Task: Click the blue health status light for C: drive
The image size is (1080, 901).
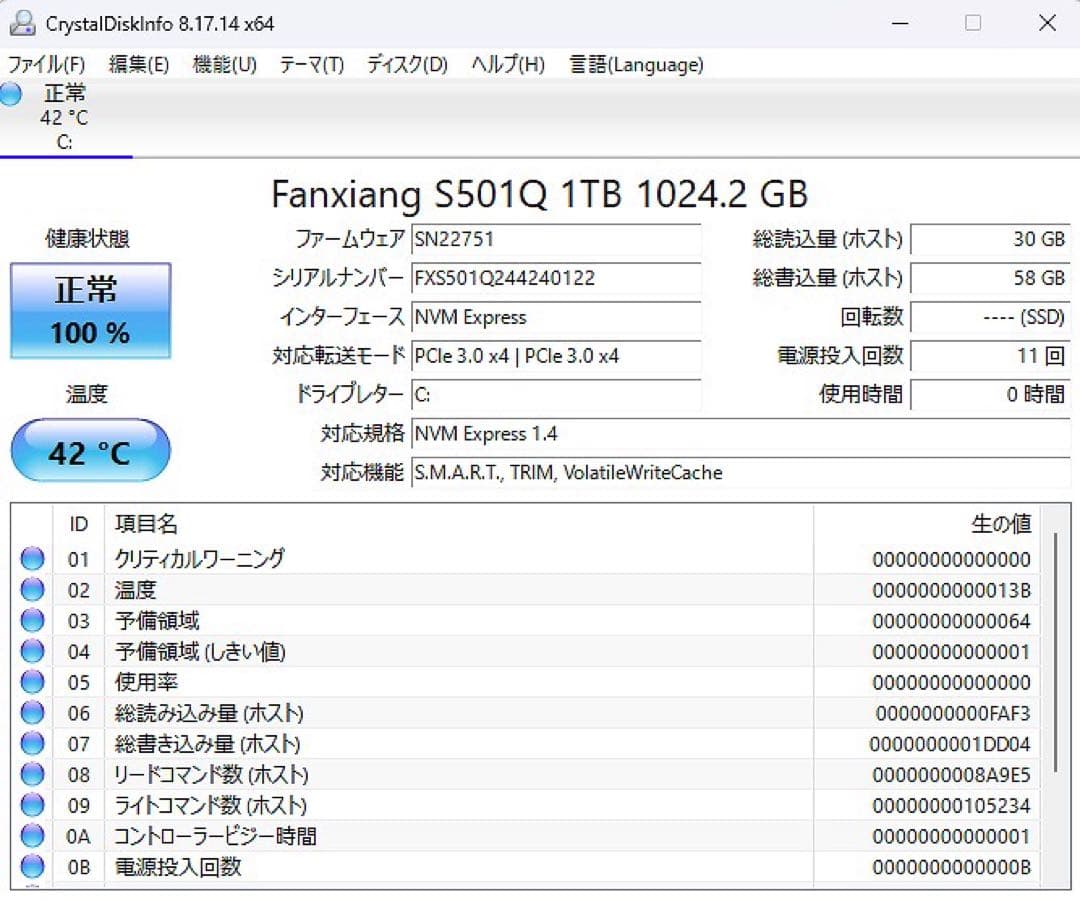Action: coord(10,93)
